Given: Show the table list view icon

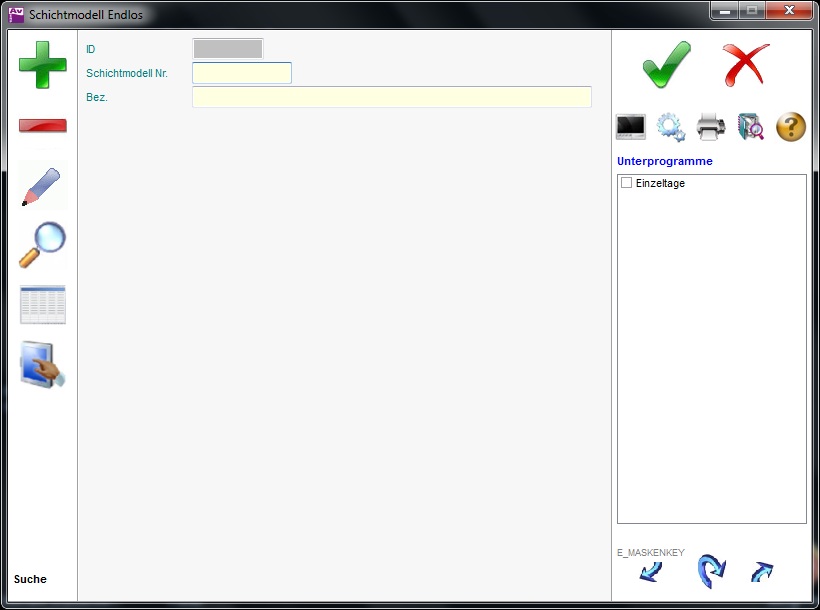Looking at the screenshot, I should coord(43,305).
